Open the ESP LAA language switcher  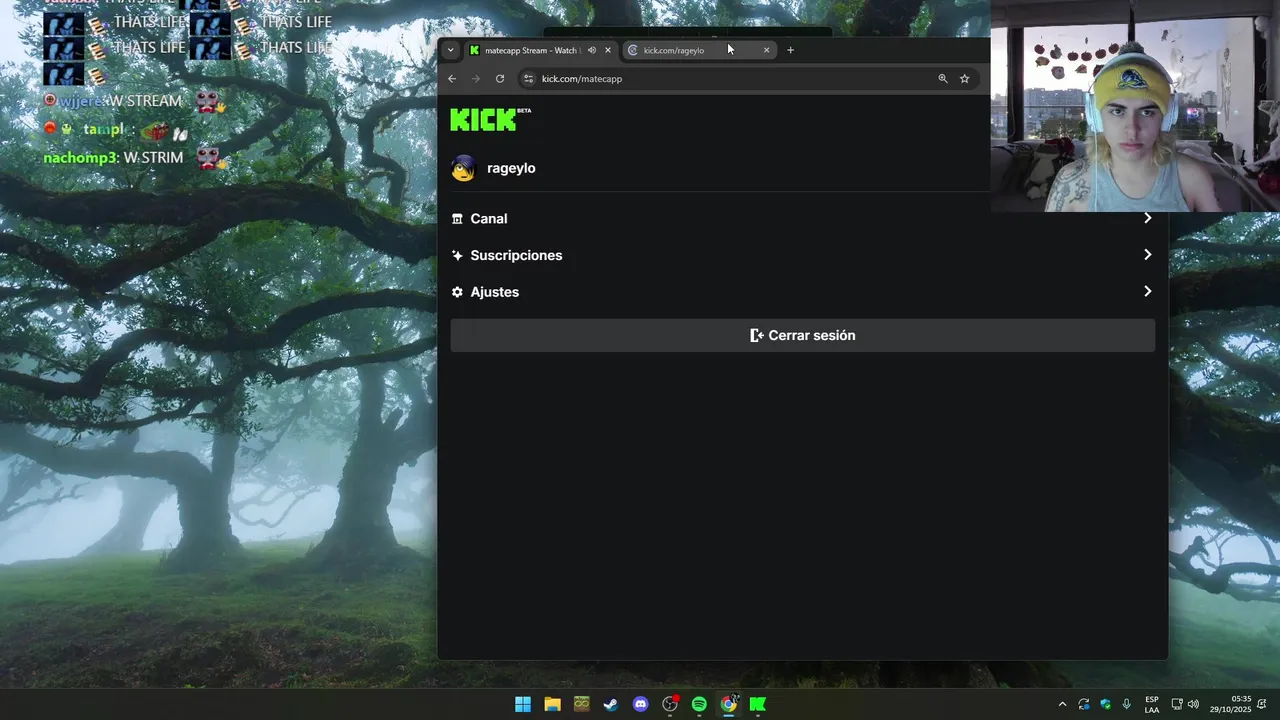tap(1152, 704)
